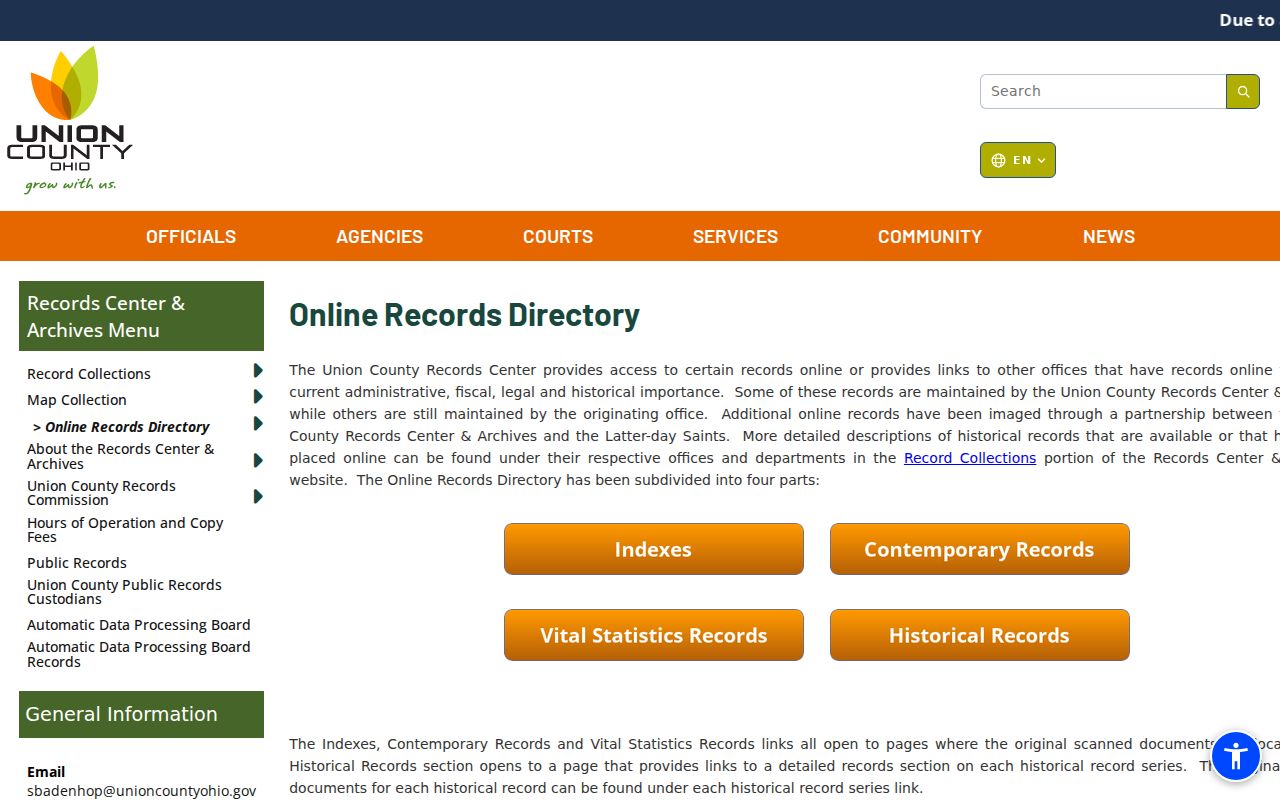
Task: Expand the Online Records Directory submenu arrow
Action: click(258, 423)
